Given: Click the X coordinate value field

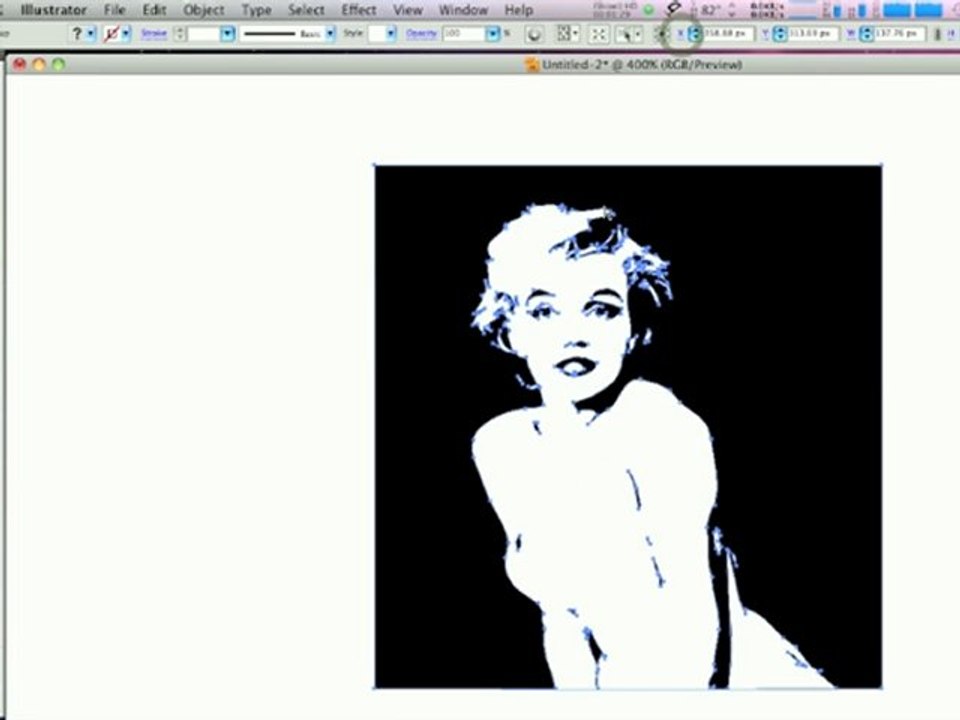Looking at the screenshot, I should (x=728, y=33).
